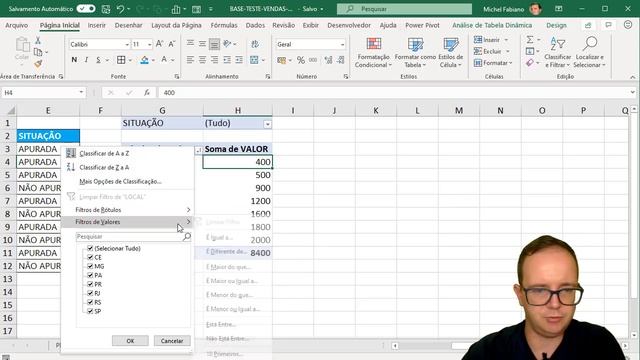640x360 pixels.
Task: Uncheck the RS checkbox
Action: point(90,302)
